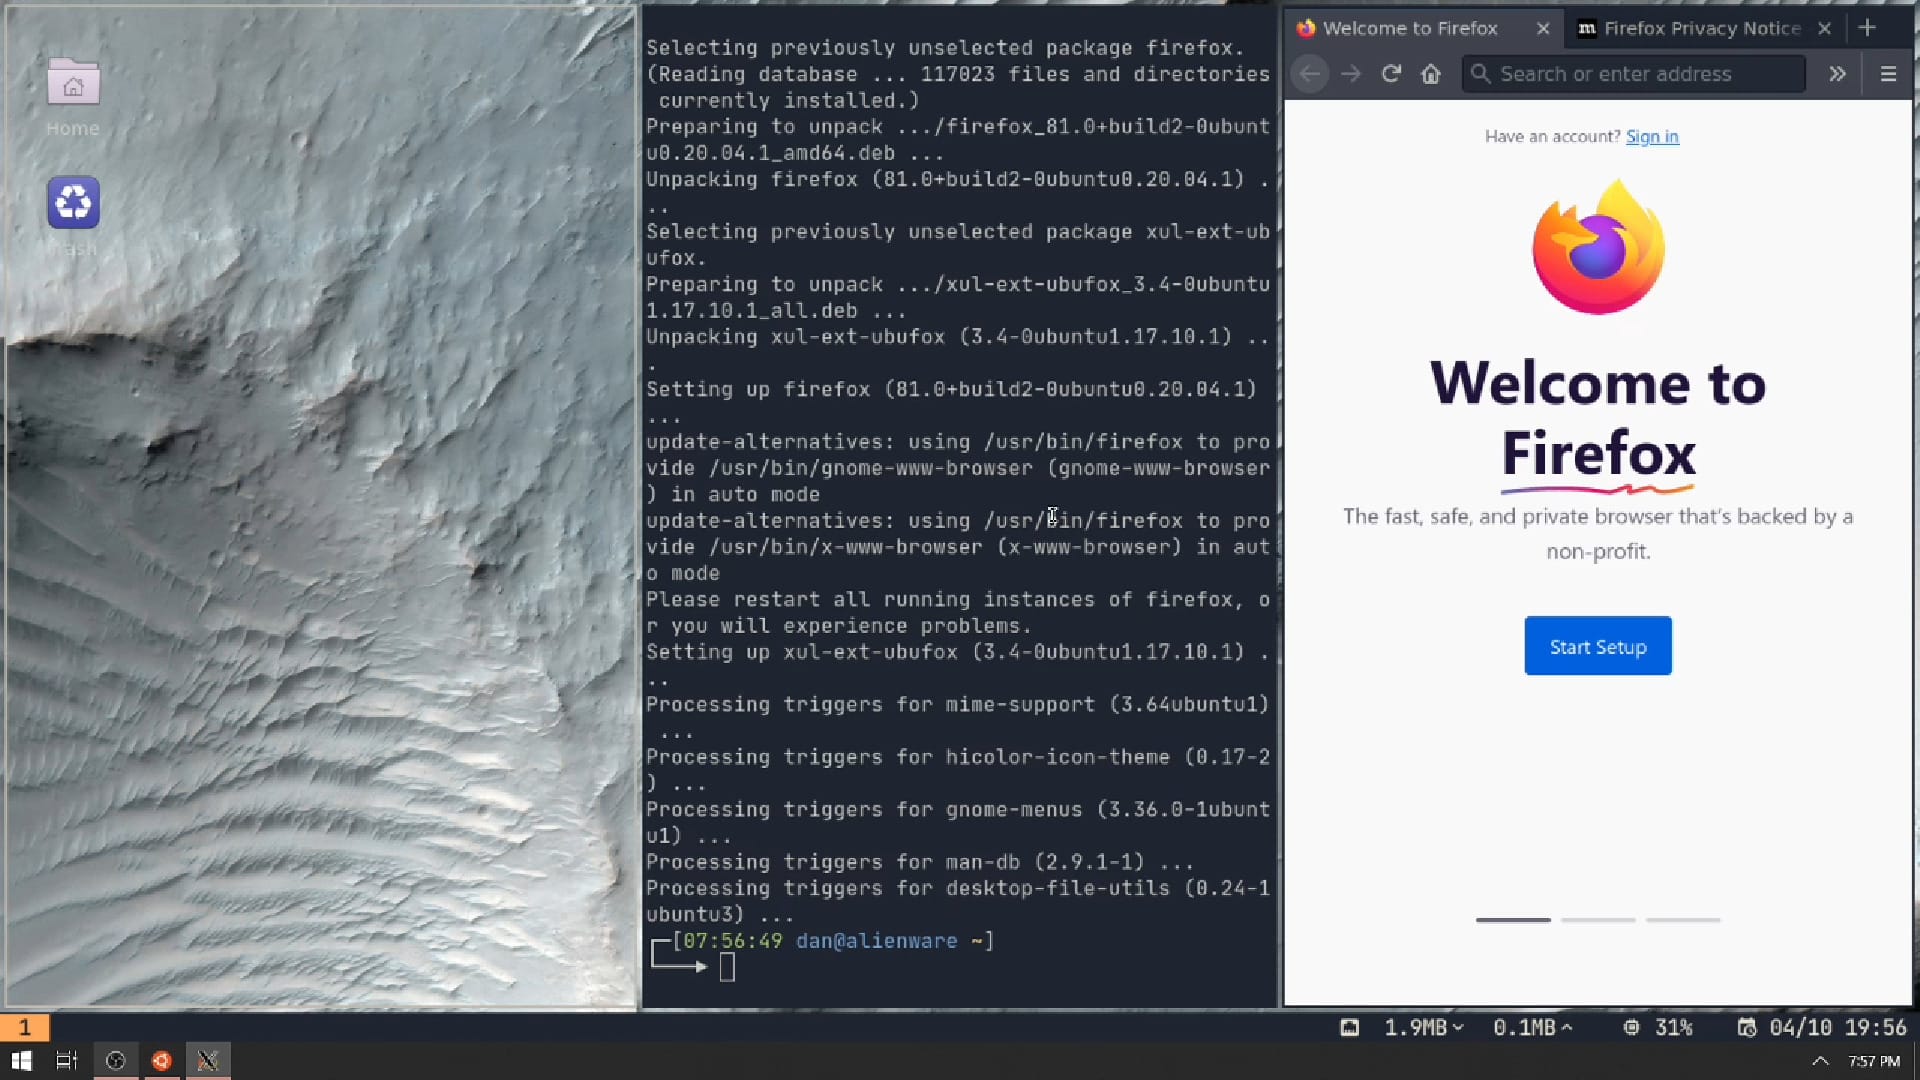Click the home page navigation icon in Firefox

1432,74
